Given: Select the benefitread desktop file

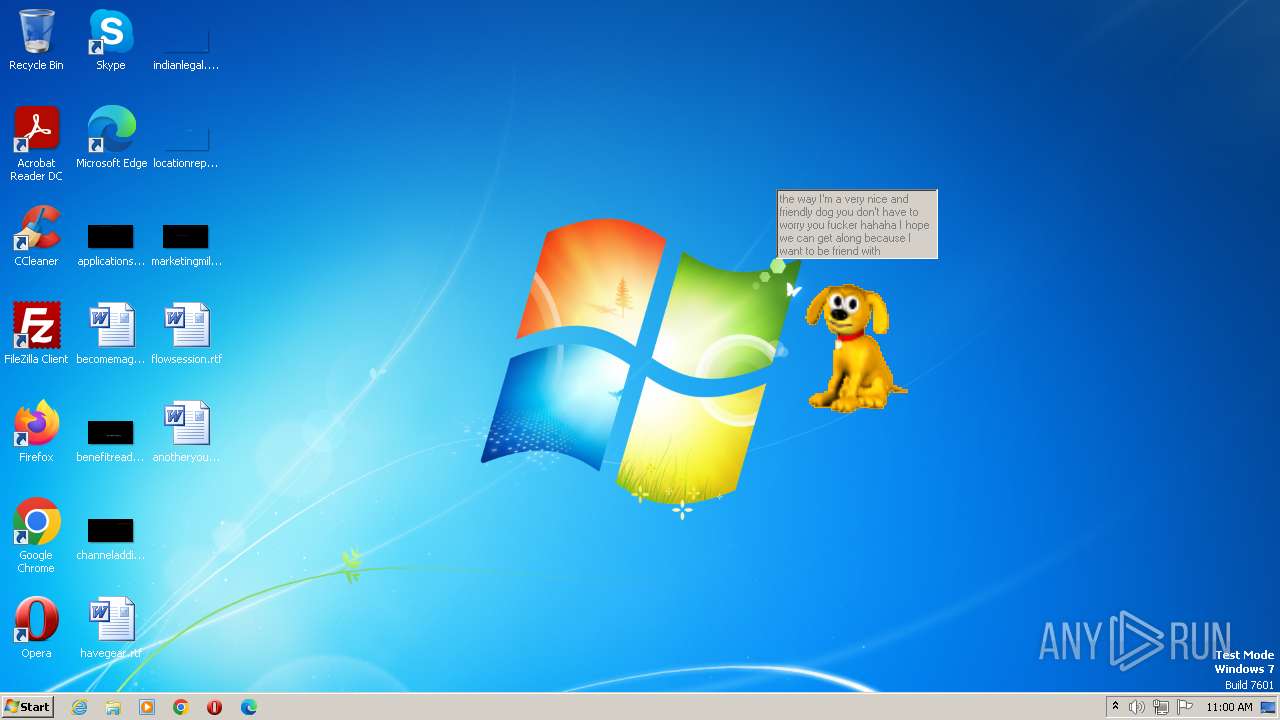Looking at the screenshot, I should click(x=110, y=440).
